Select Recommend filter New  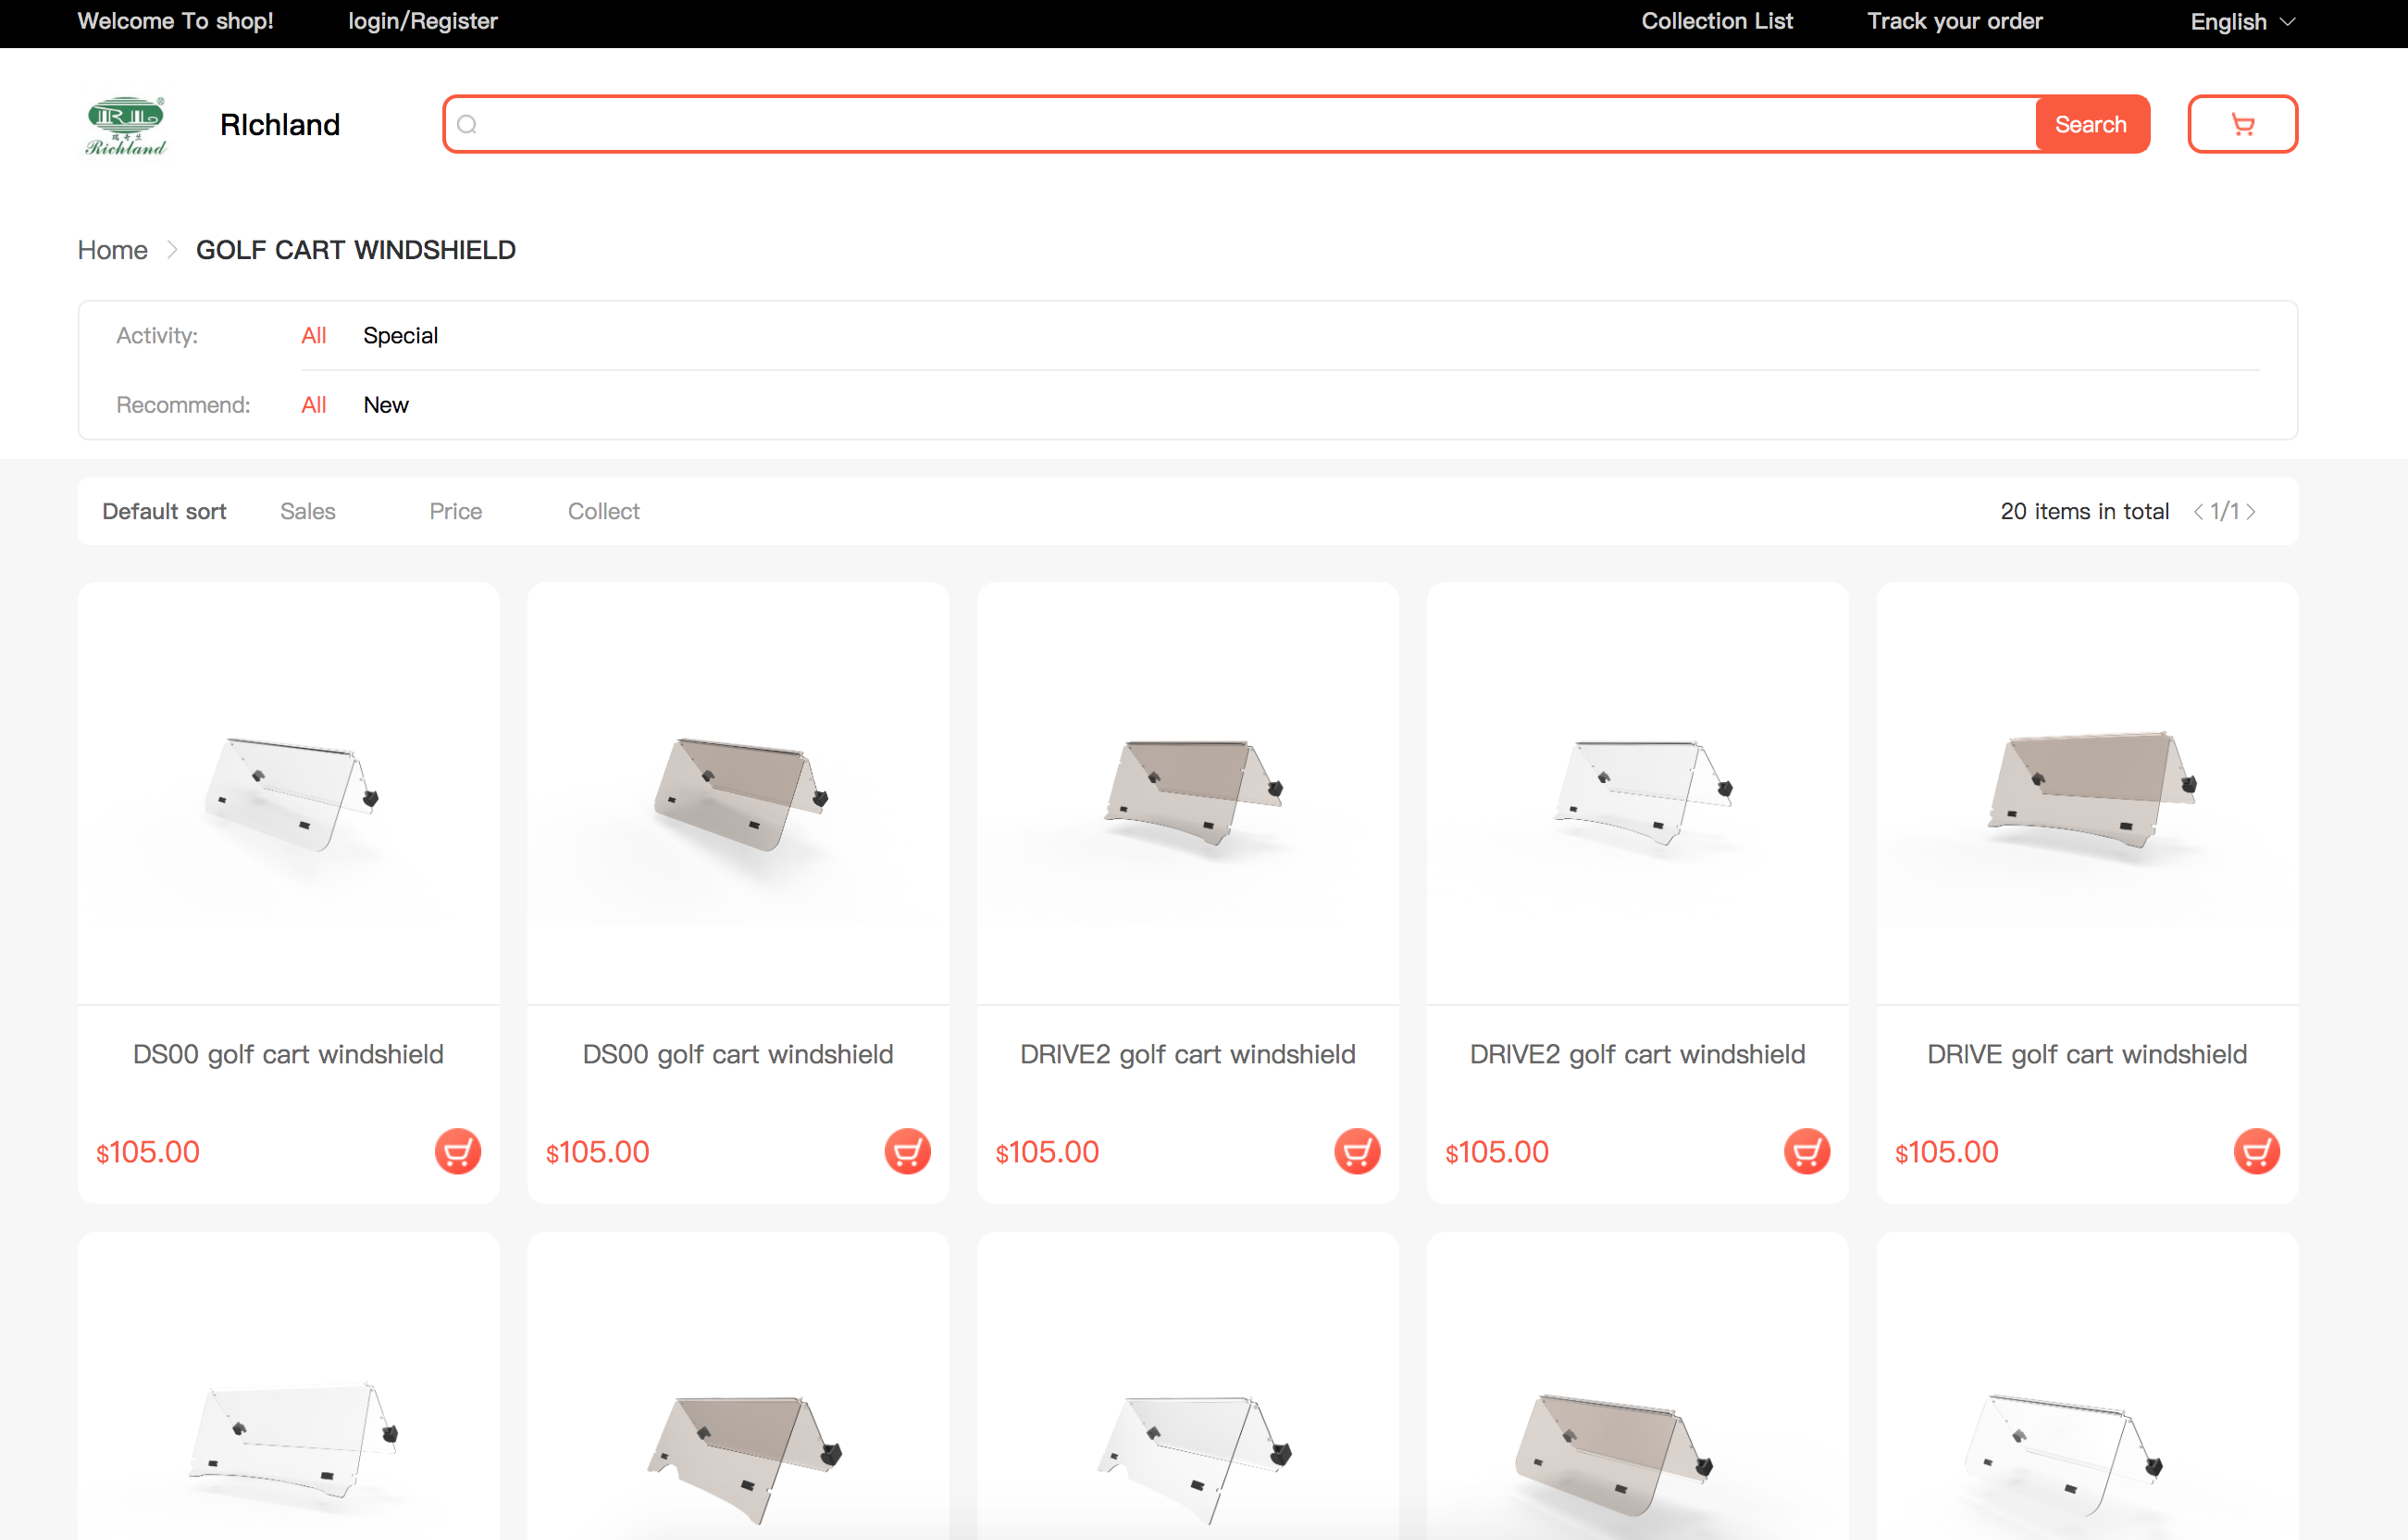pos(386,405)
